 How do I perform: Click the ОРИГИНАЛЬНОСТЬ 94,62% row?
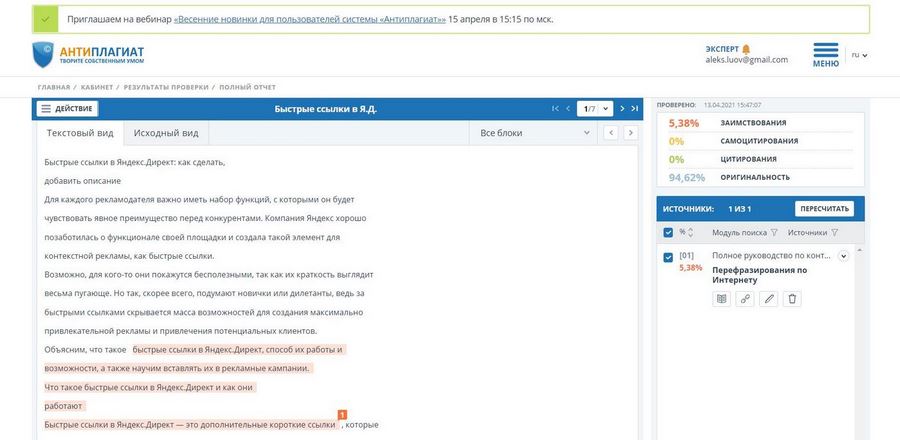[761, 178]
